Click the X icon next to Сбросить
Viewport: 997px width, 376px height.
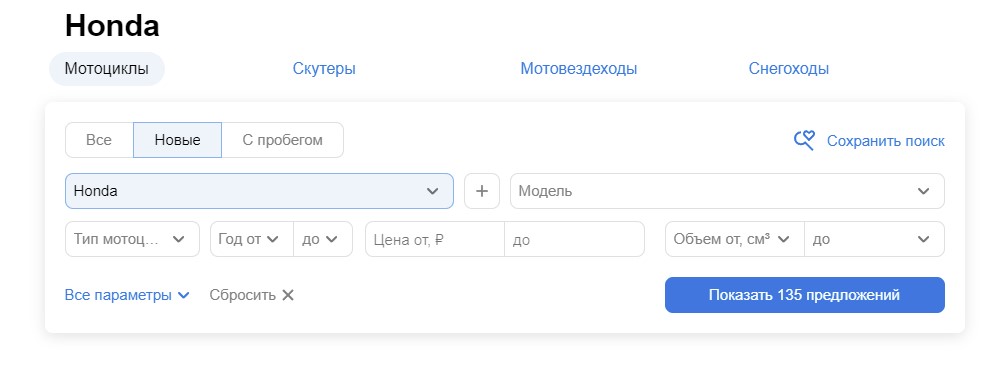click(288, 295)
